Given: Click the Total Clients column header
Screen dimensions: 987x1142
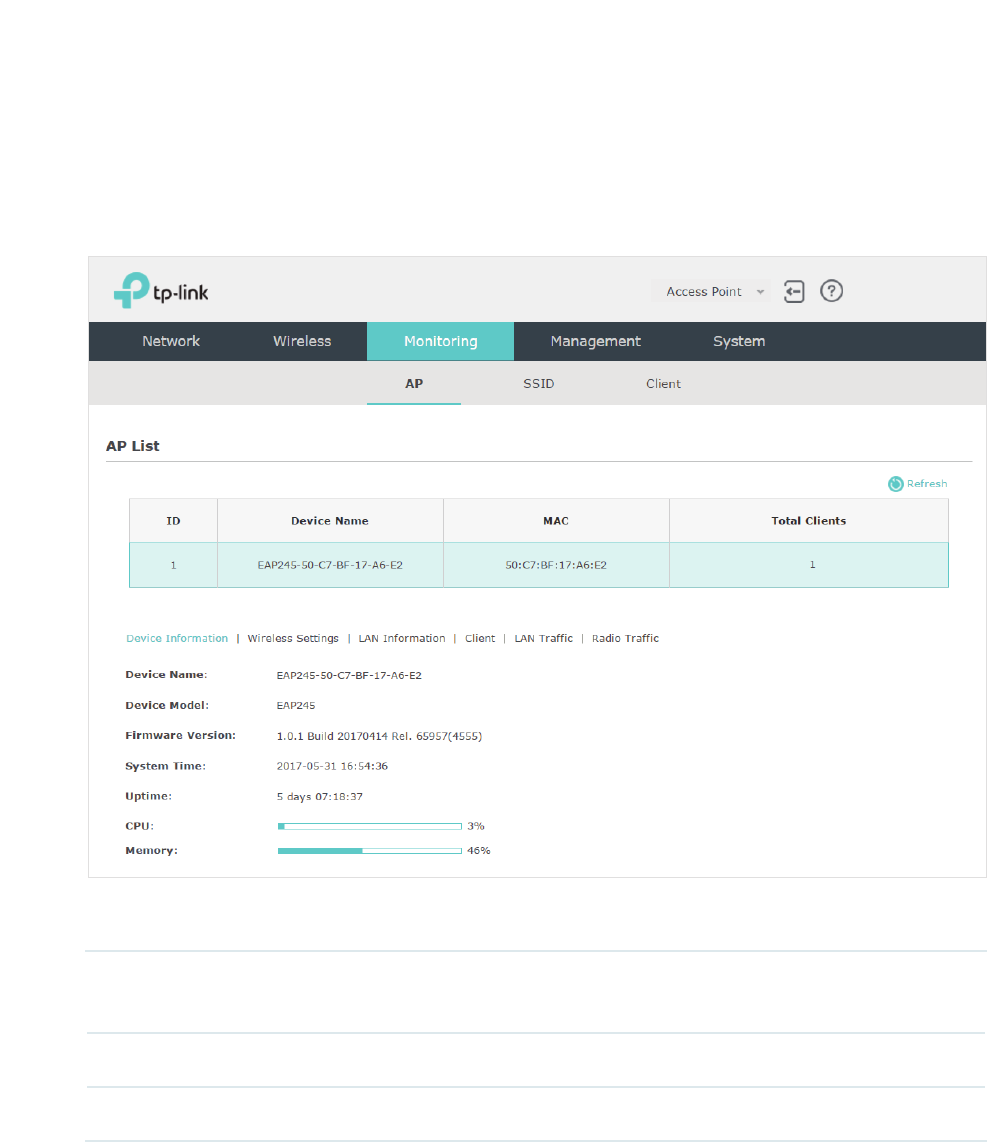Looking at the screenshot, I should (x=809, y=521).
